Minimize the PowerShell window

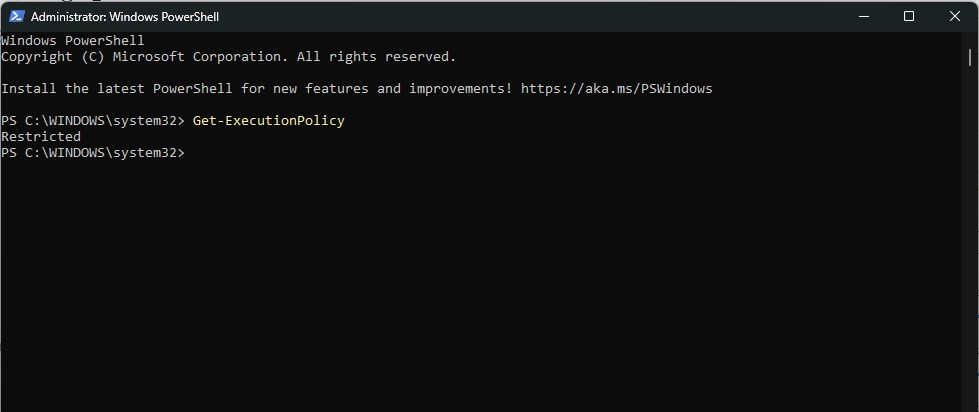point(863,17)
